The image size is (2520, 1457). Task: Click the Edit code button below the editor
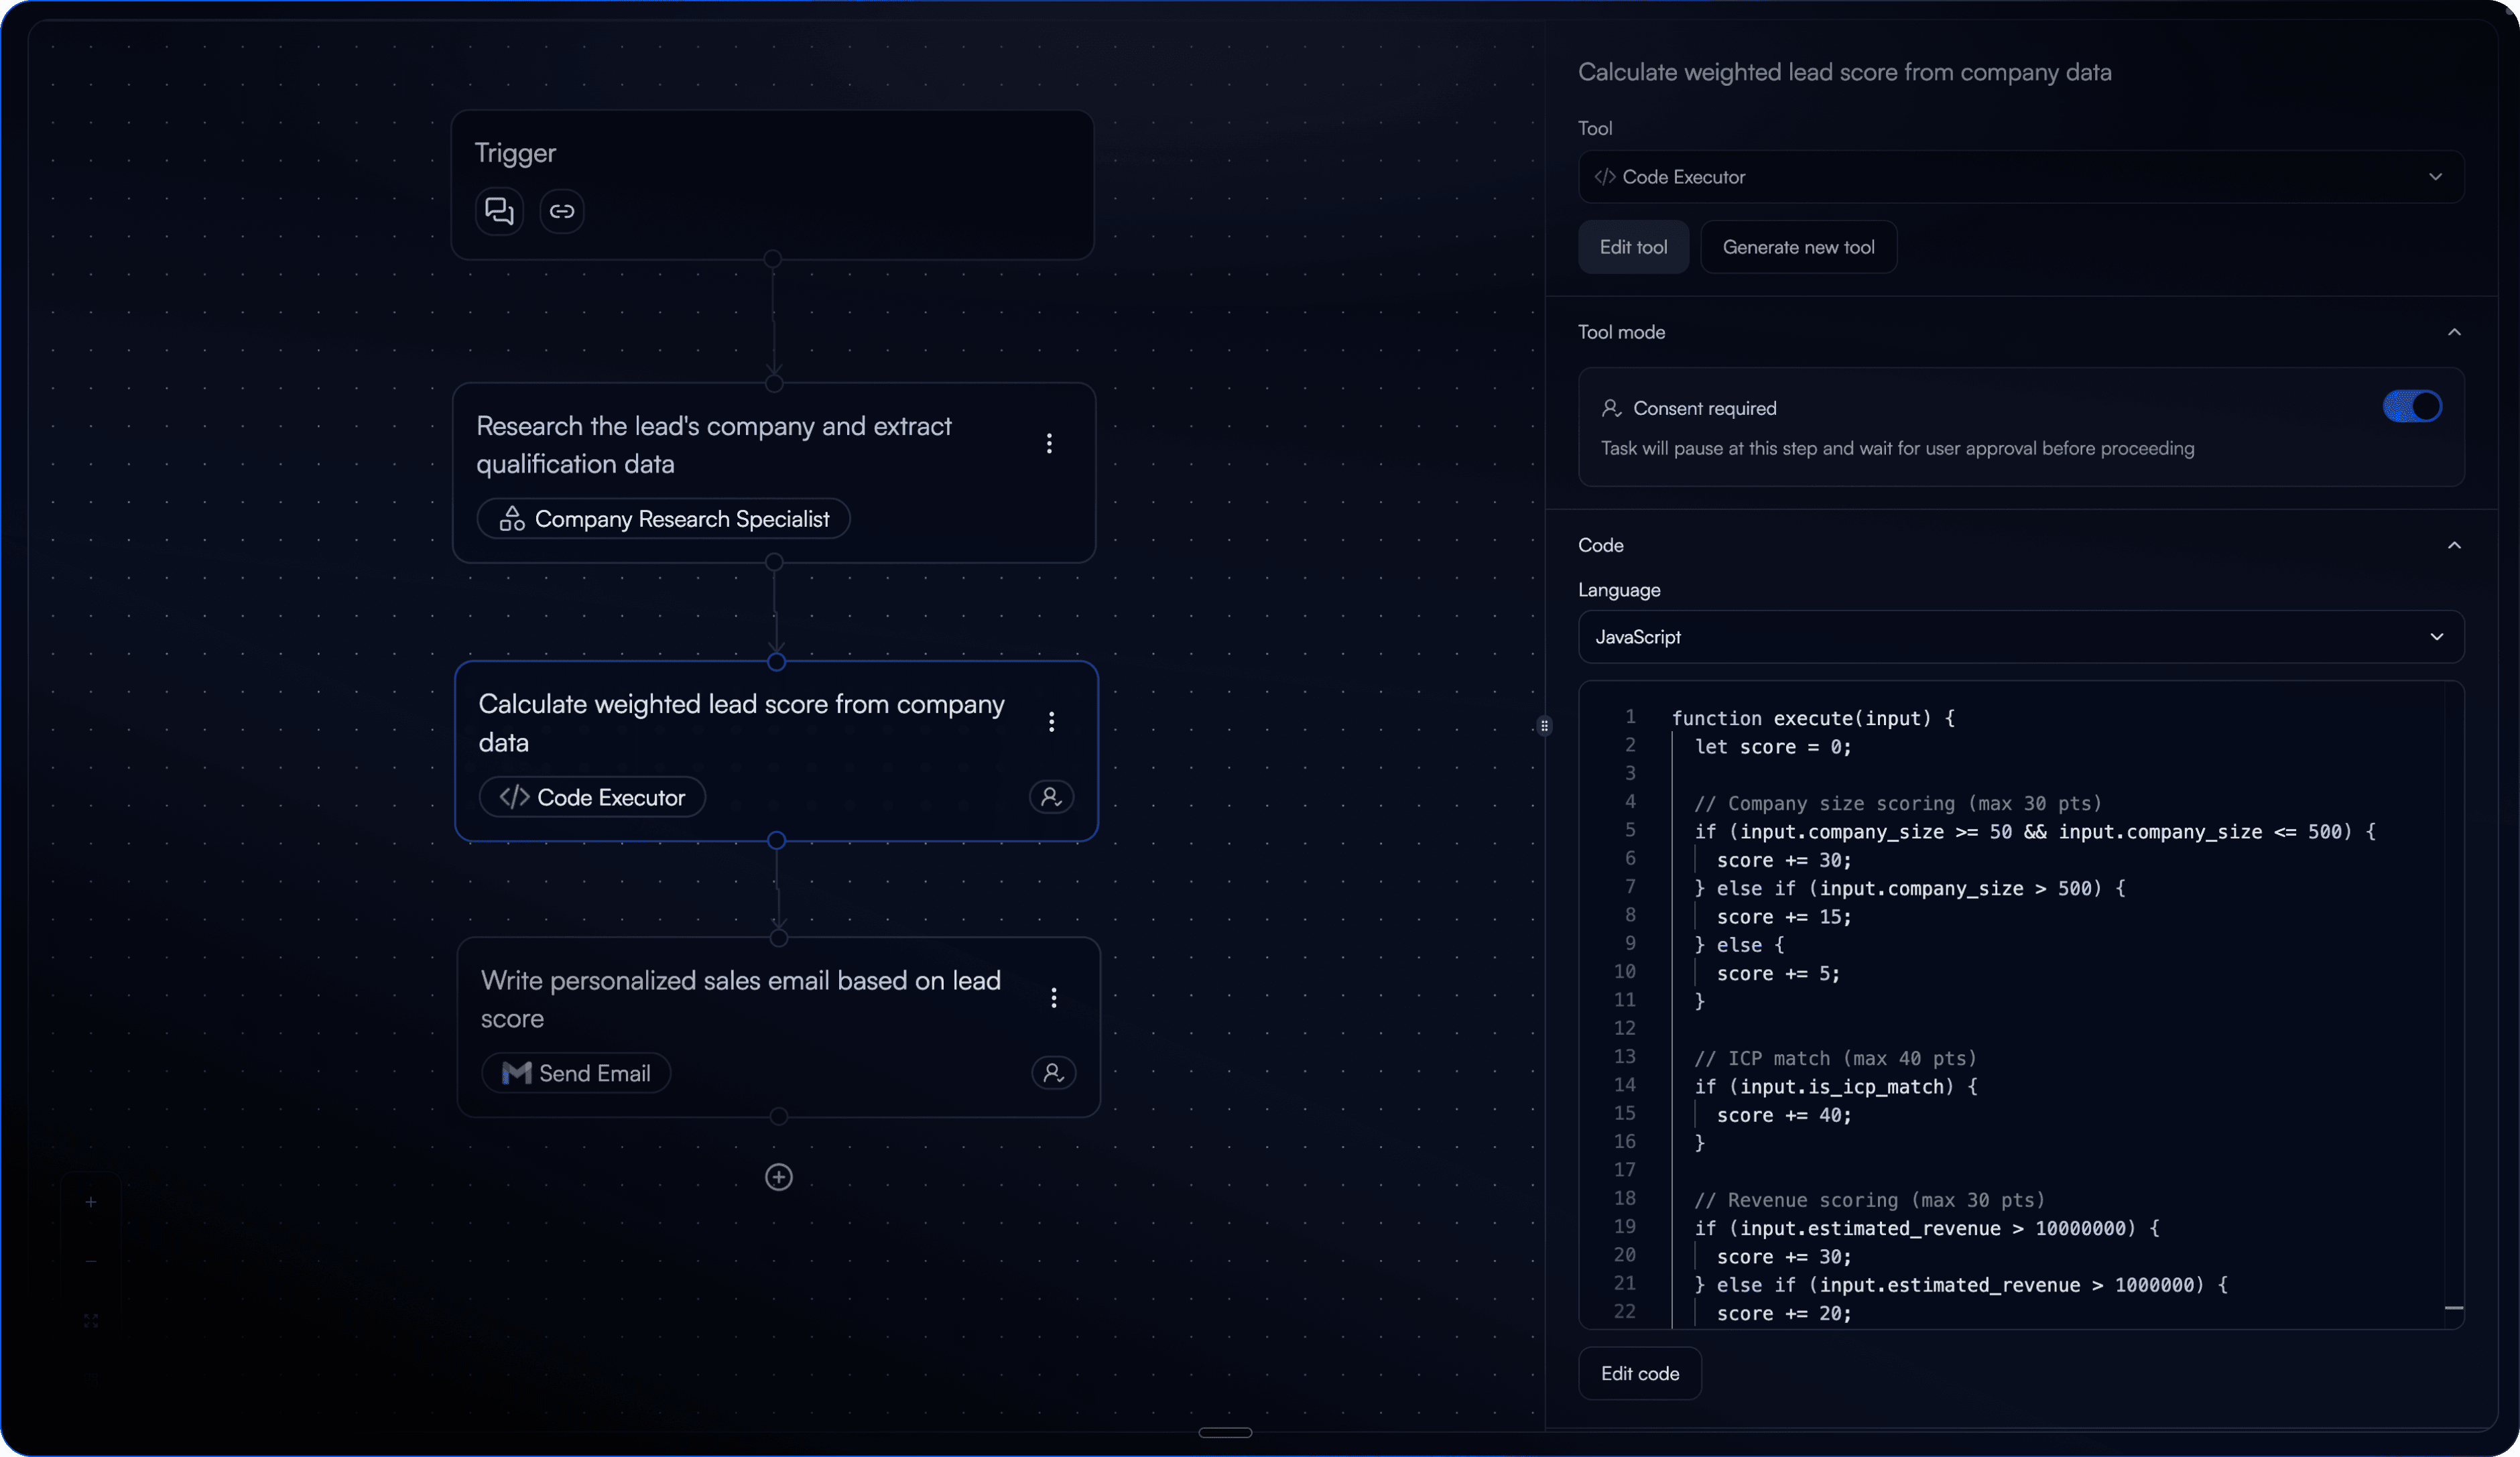pyautogui.click(x=1639, y=1373)
